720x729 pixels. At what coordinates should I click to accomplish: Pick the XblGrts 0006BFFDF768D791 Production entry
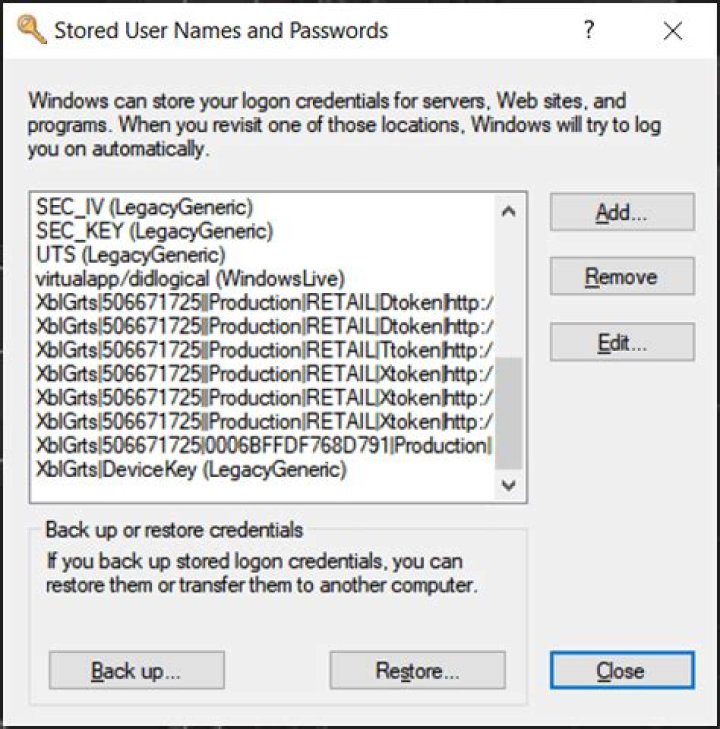264,445
